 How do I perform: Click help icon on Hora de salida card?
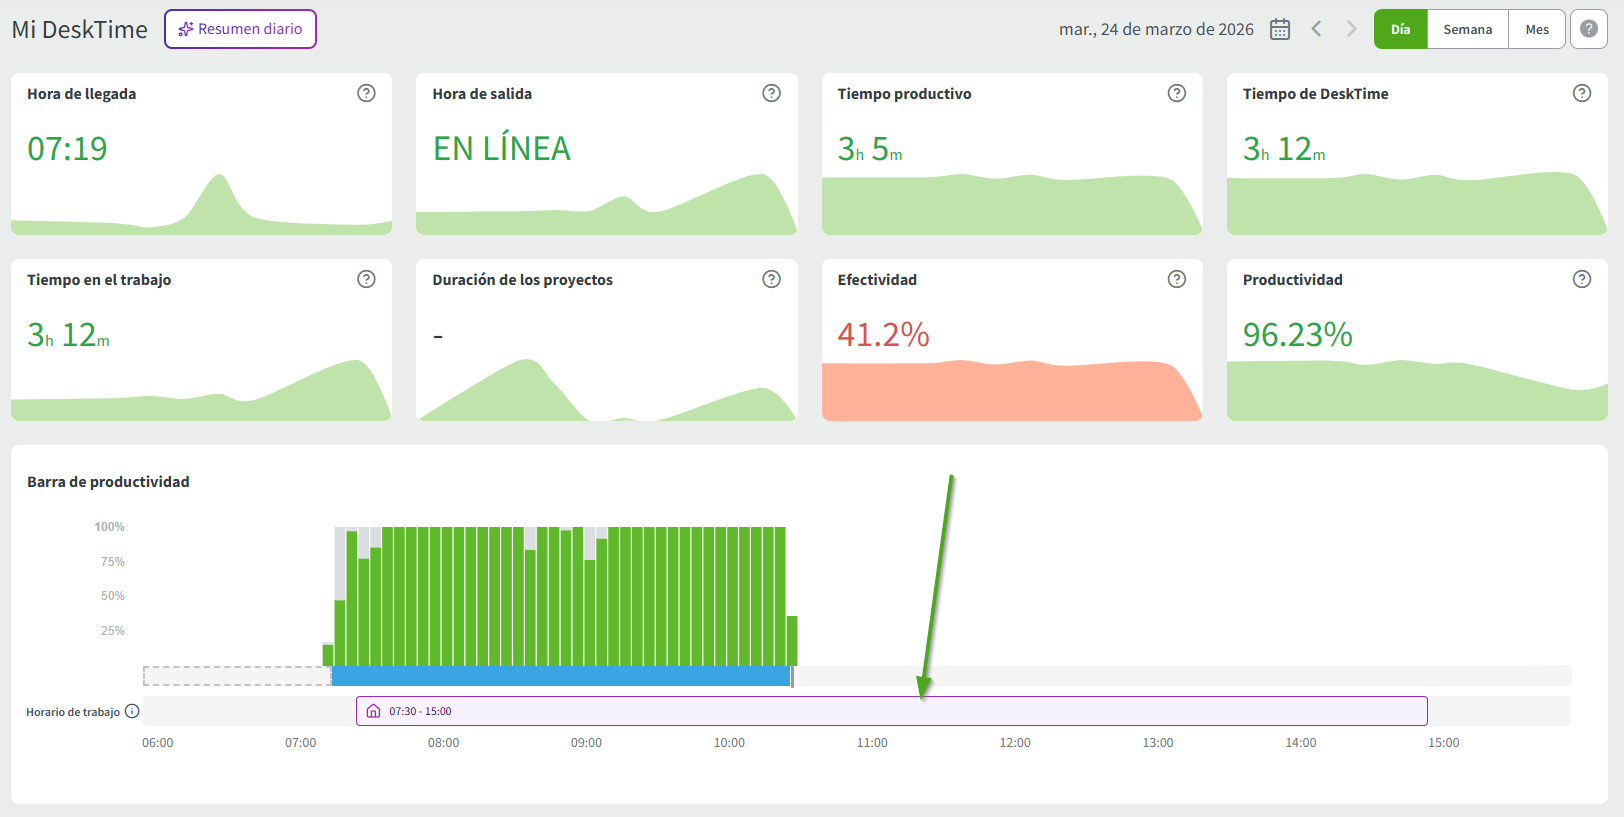pos(771,93)
